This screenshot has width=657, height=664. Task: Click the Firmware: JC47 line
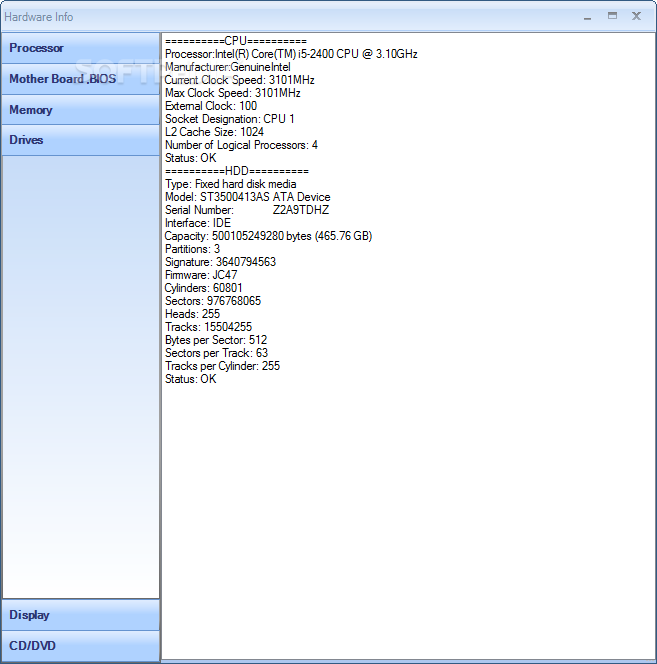[201, 275]
